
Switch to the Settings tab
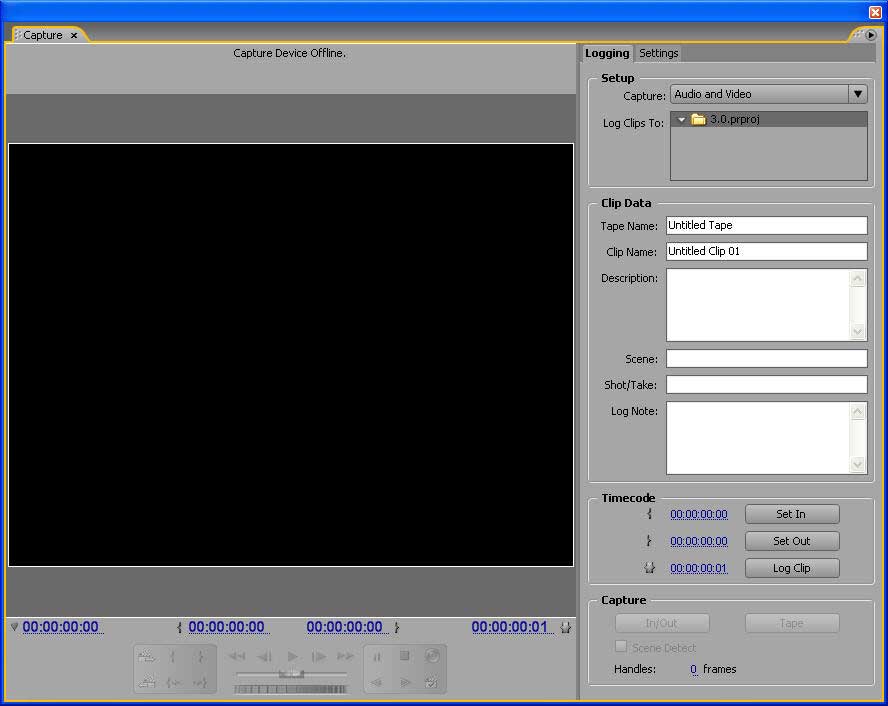click(659, 53)
